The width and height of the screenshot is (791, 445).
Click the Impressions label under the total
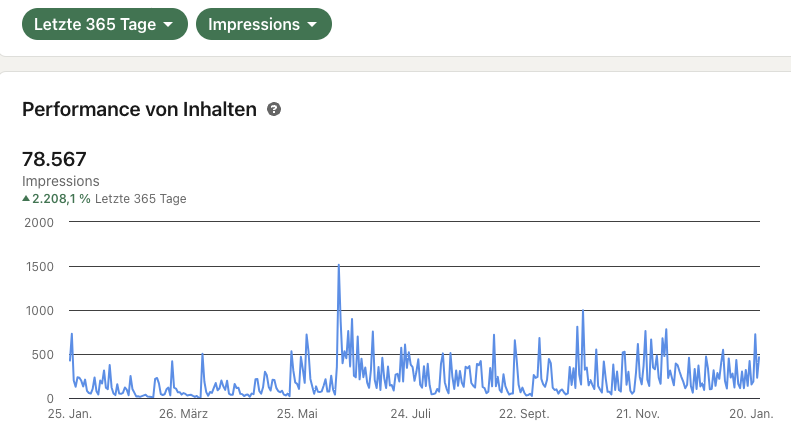(x=61, y=181)
